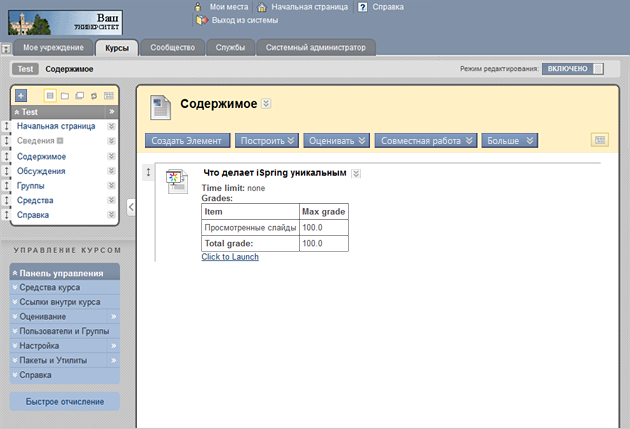Switch to Сообщество tab
The width and height of the screenshot is (630, 429).
tap(172, 47)
